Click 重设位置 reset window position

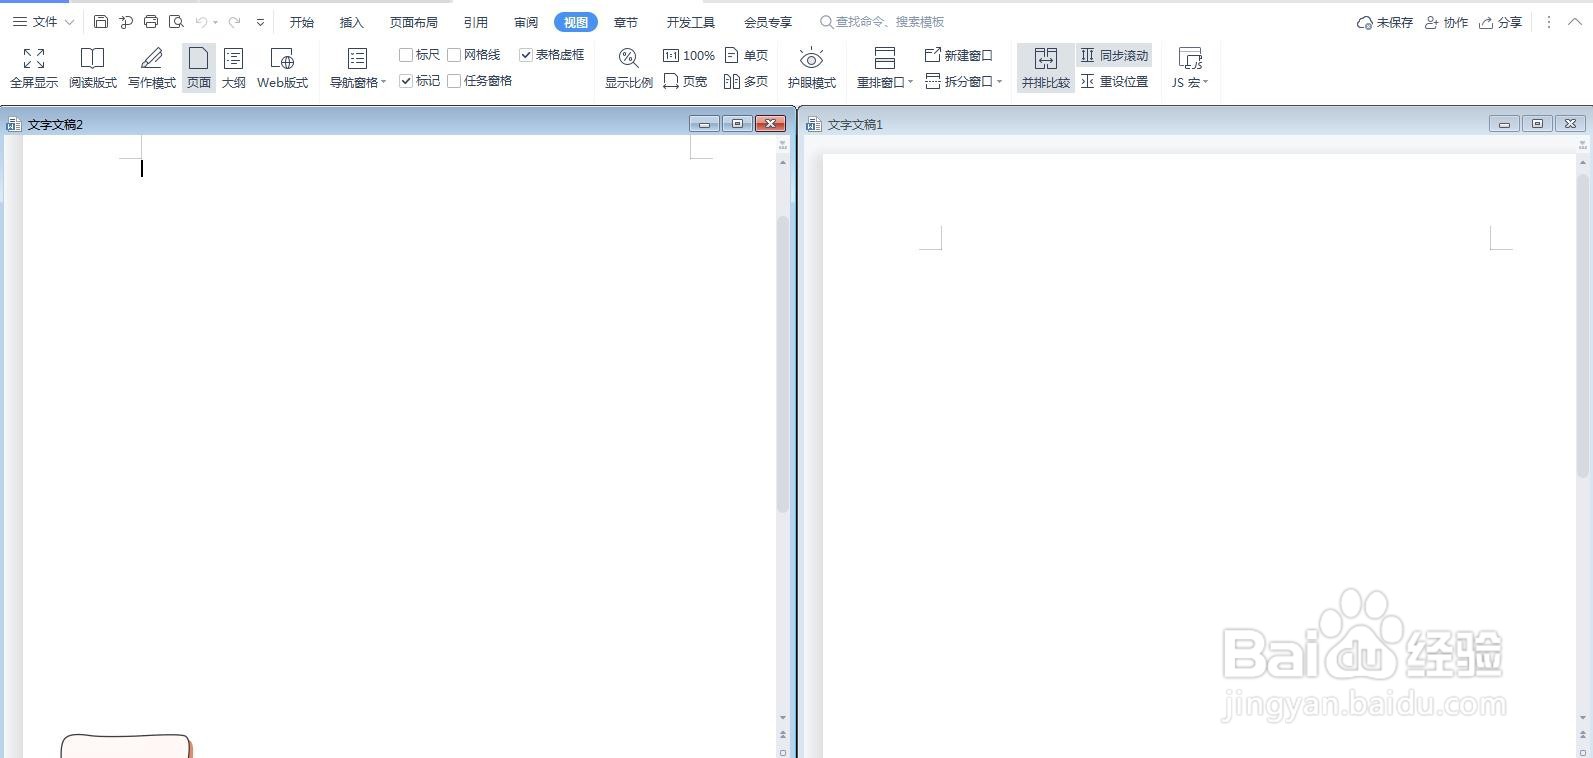coord(1114,82)
